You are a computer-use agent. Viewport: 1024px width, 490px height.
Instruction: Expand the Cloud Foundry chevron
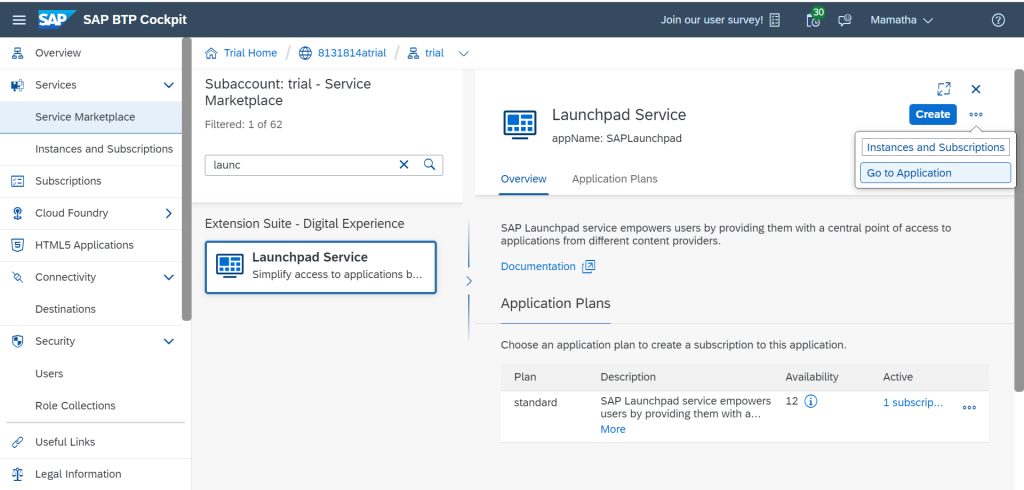pyautogui.click(x=168, y=213)
